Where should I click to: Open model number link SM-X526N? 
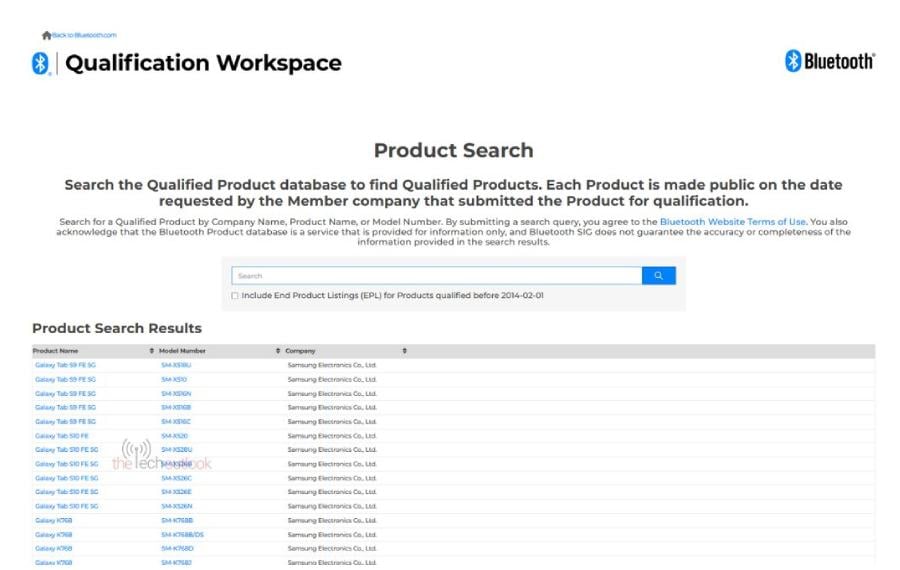click(177, 506)
